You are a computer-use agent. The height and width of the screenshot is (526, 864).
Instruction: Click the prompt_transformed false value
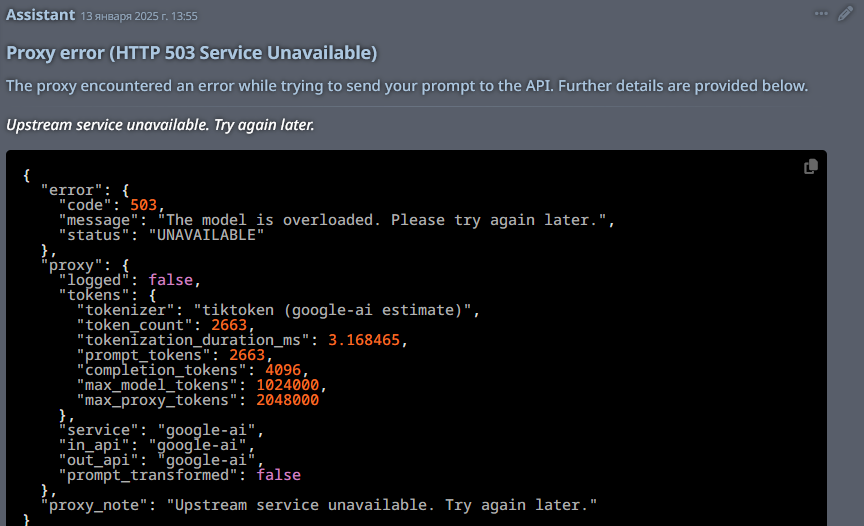click(x=278, y=475)
